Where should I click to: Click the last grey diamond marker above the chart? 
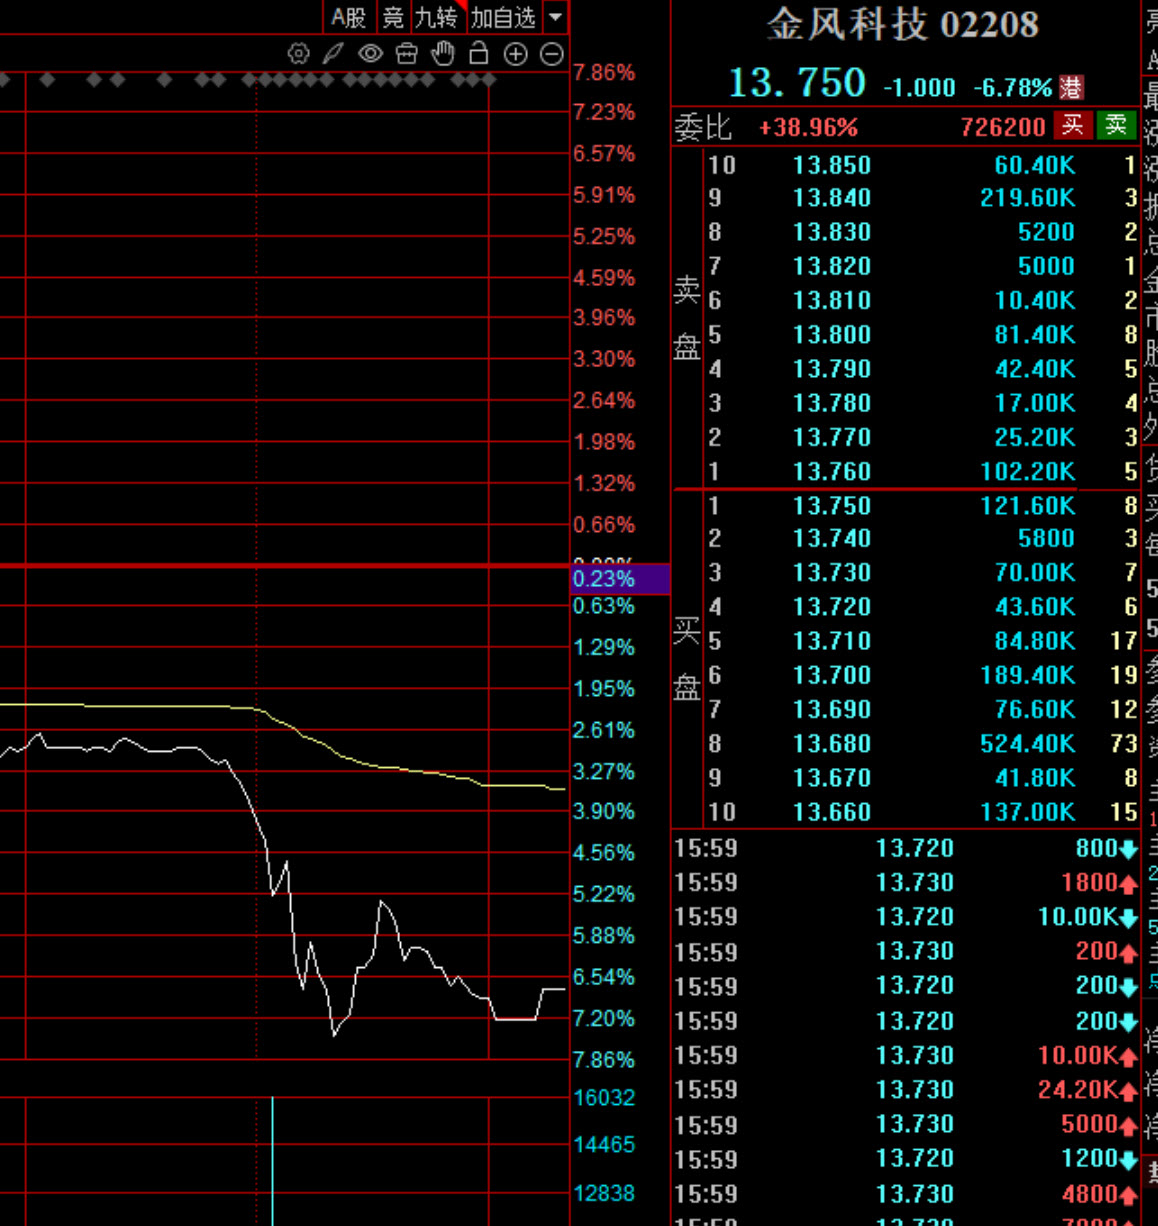[x=488, y=79]
